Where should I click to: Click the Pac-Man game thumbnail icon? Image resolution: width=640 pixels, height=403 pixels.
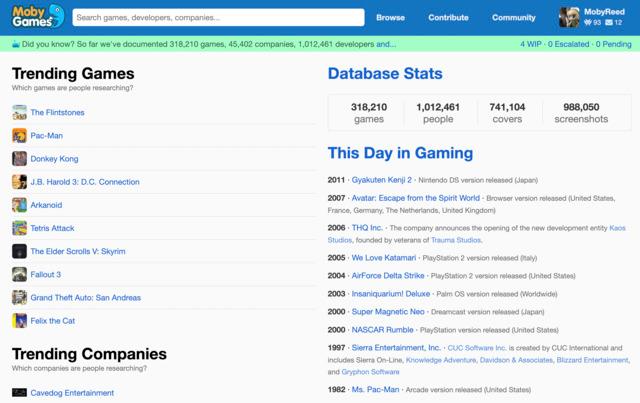[x=19, y=136]
